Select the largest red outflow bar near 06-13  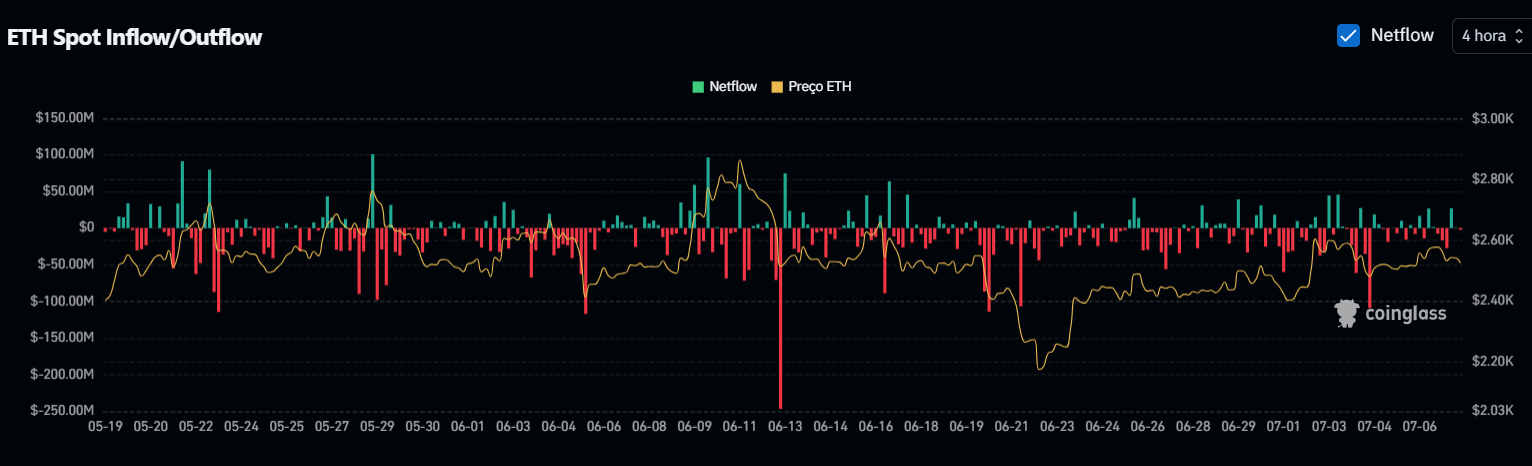780,318
